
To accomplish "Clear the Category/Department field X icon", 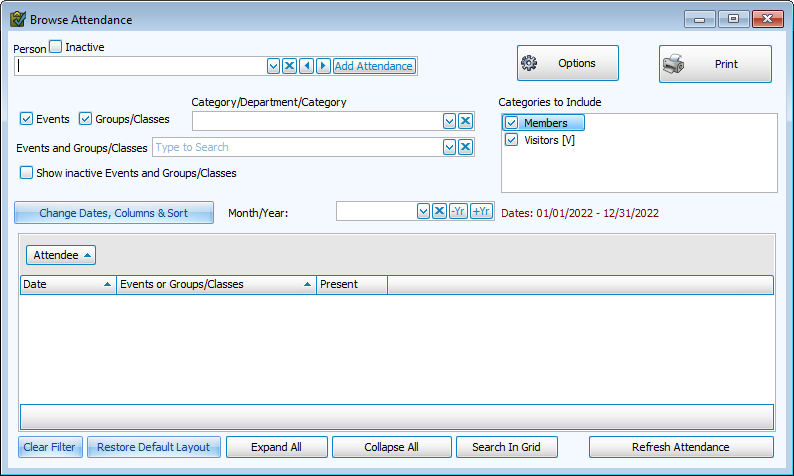I will 465,121.
